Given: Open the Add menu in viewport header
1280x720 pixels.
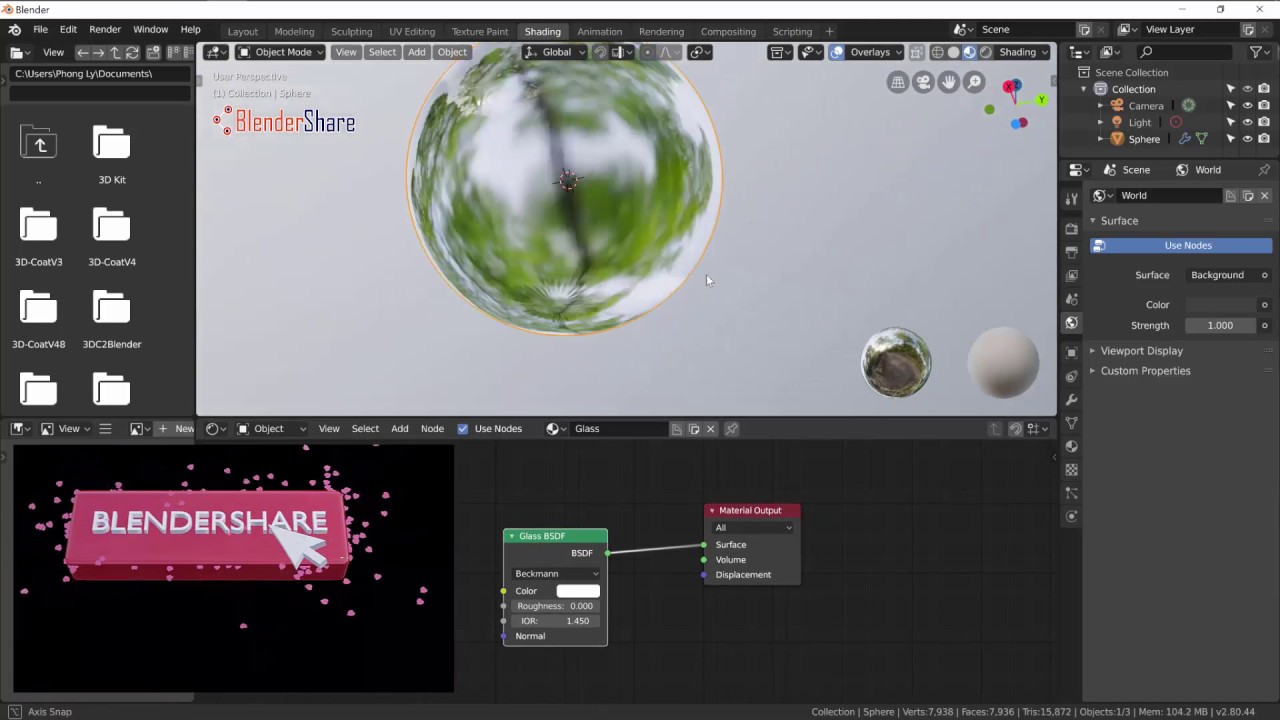Looking at the screenshot, I should (416, 52).
